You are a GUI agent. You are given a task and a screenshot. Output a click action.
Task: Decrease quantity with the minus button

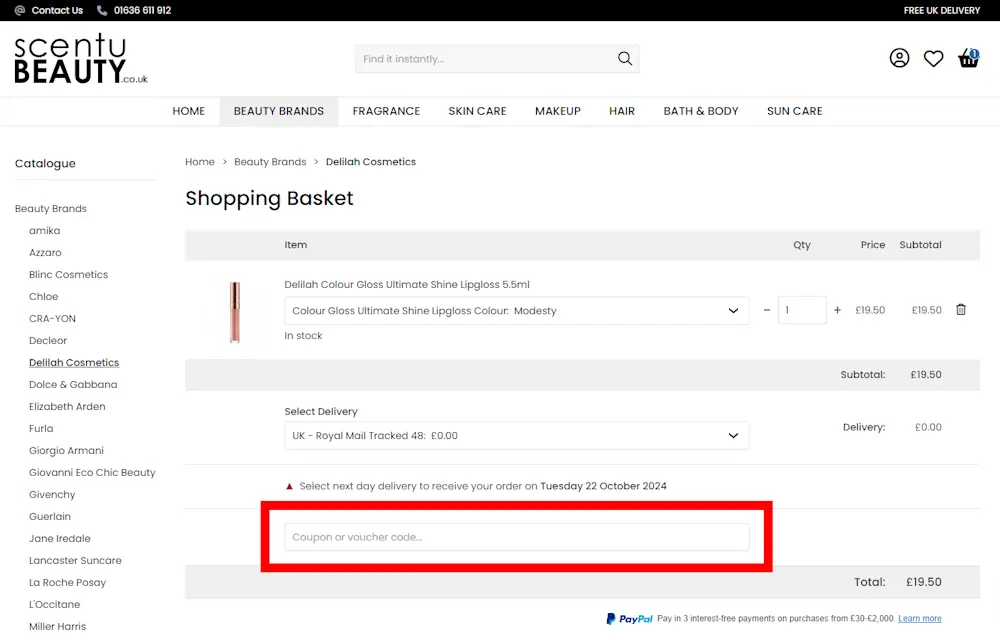click(767, 310)
